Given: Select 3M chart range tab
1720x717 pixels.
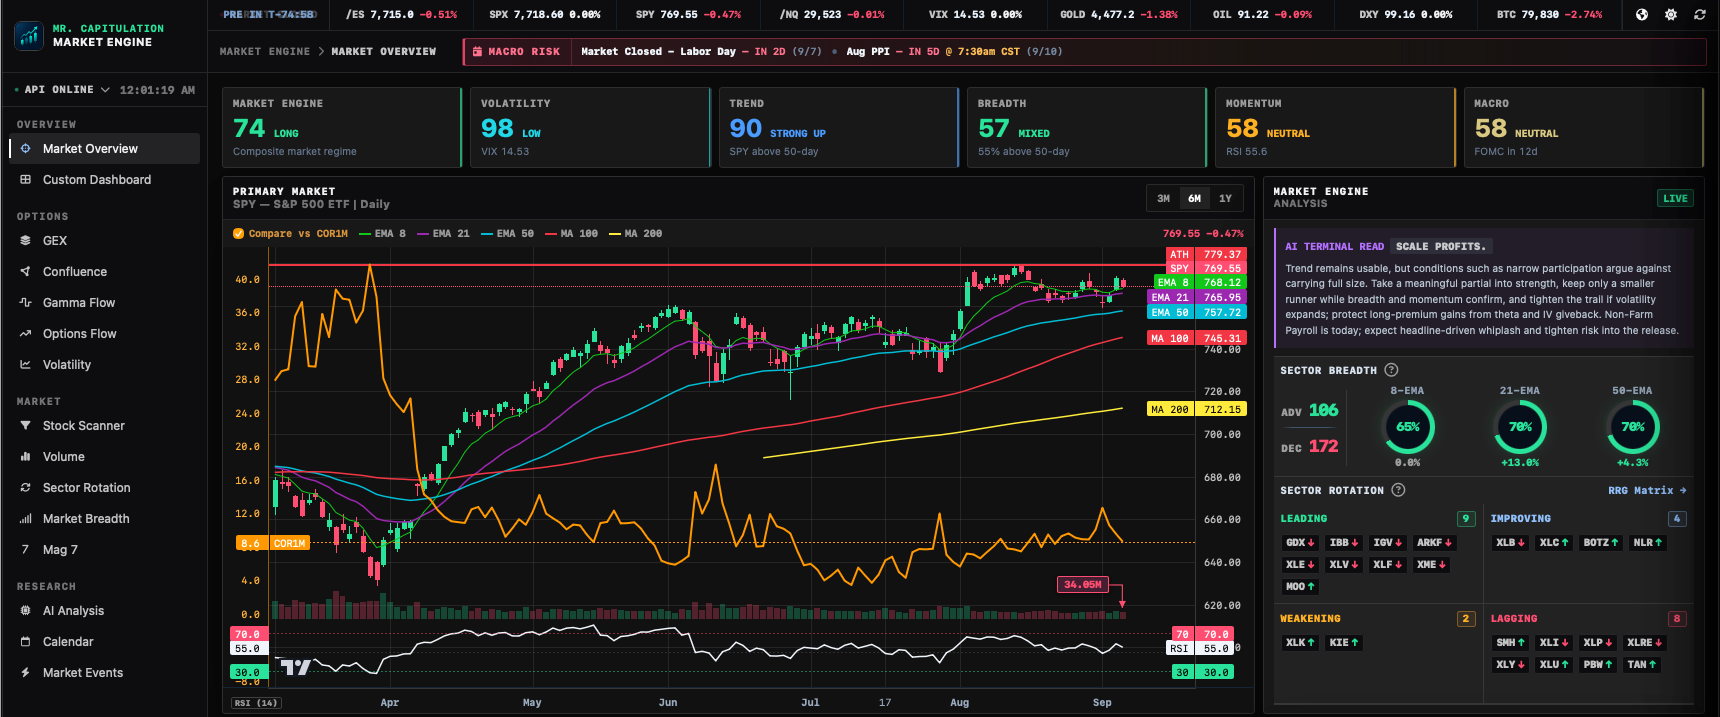Looking at the screenshot, I should [1163, 198].
